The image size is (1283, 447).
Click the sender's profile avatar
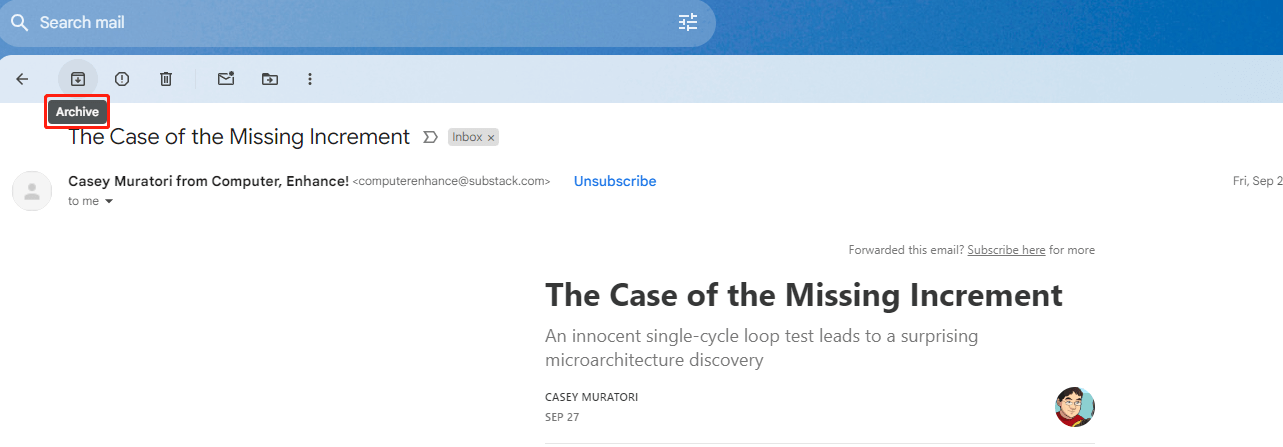(x=32, y=191)
